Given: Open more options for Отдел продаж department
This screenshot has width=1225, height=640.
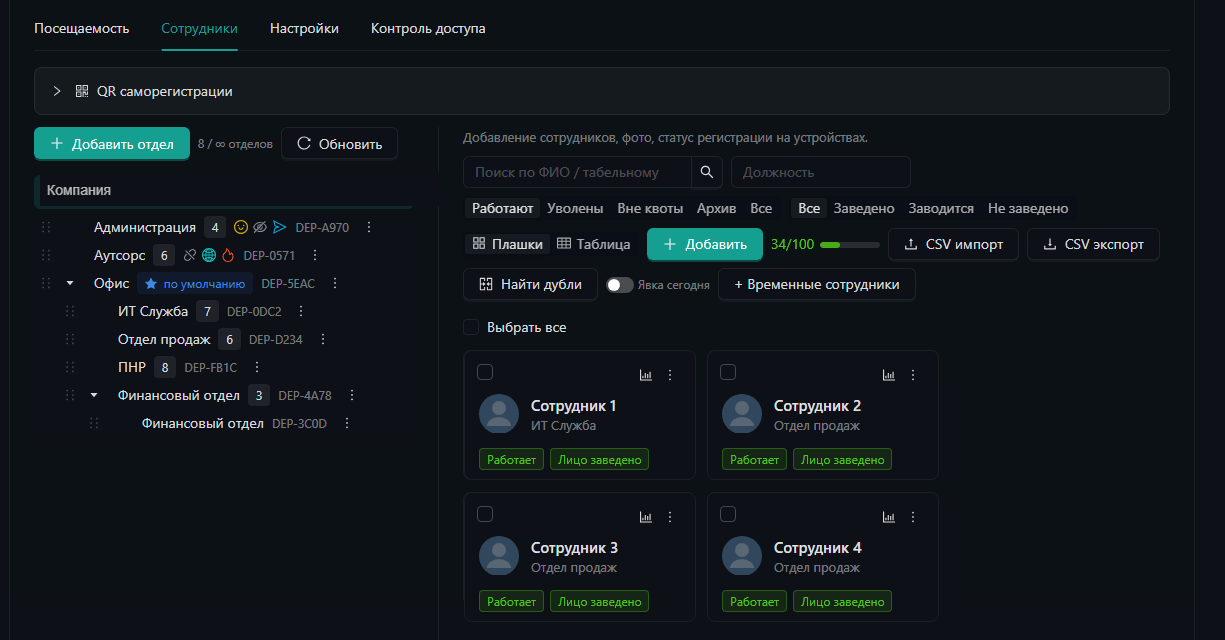Looking at the screenshot, I should click(323, 339).
